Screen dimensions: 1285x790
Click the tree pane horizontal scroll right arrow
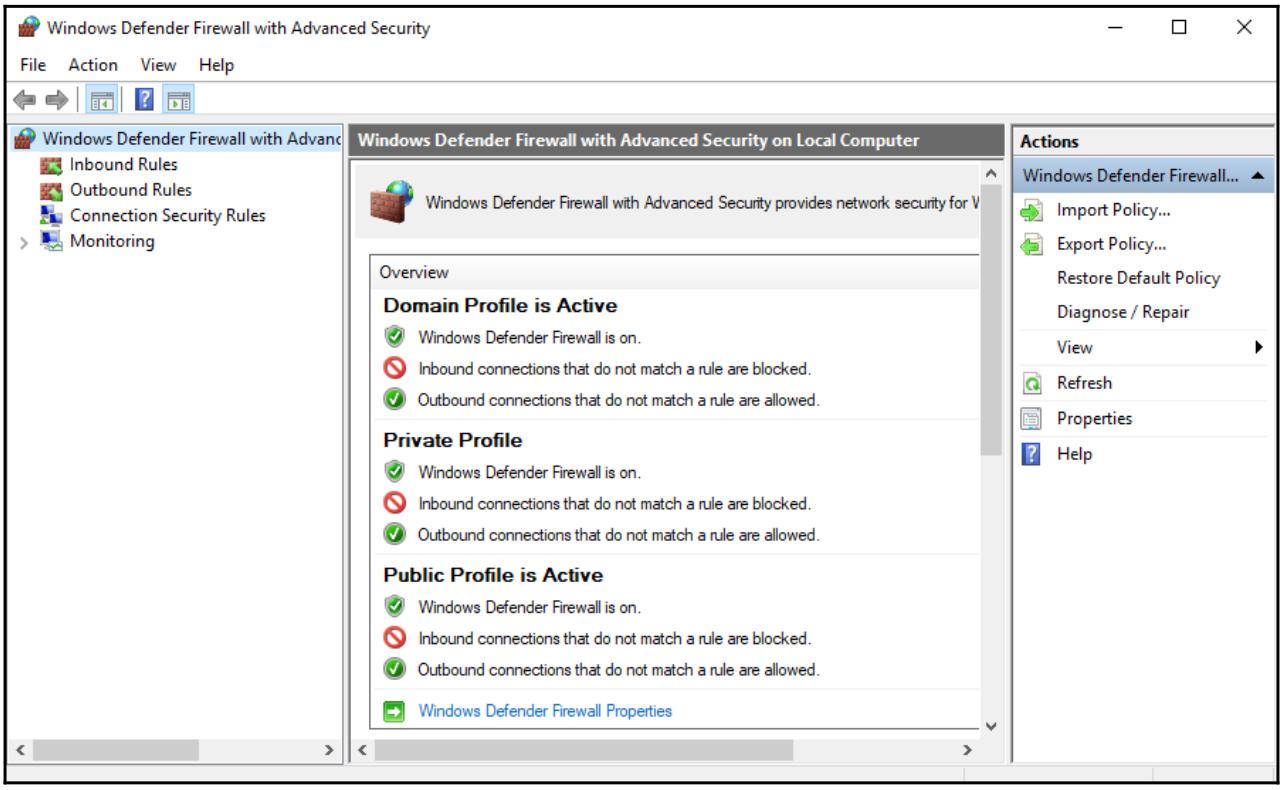coord(328,749)
